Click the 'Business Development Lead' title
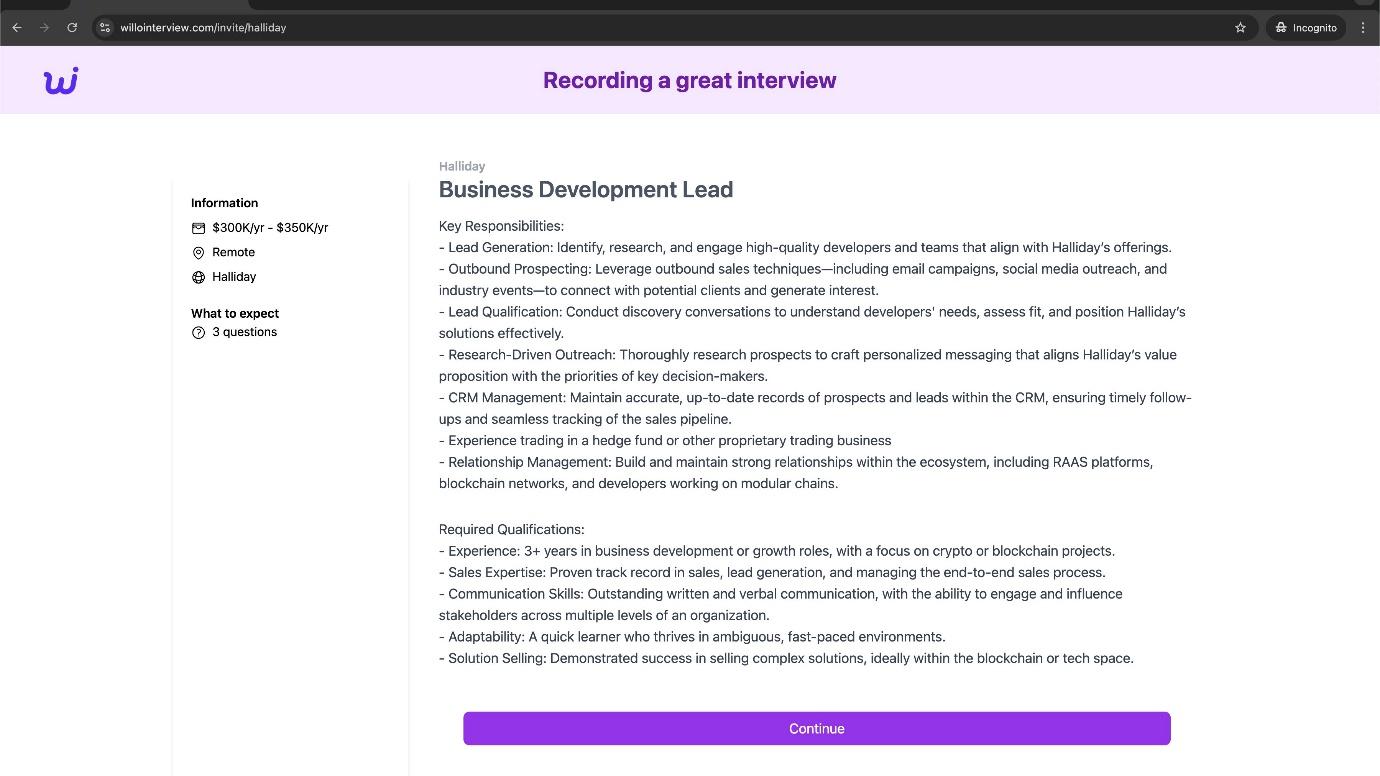1380x776 pixels. (x=586, y=189)
